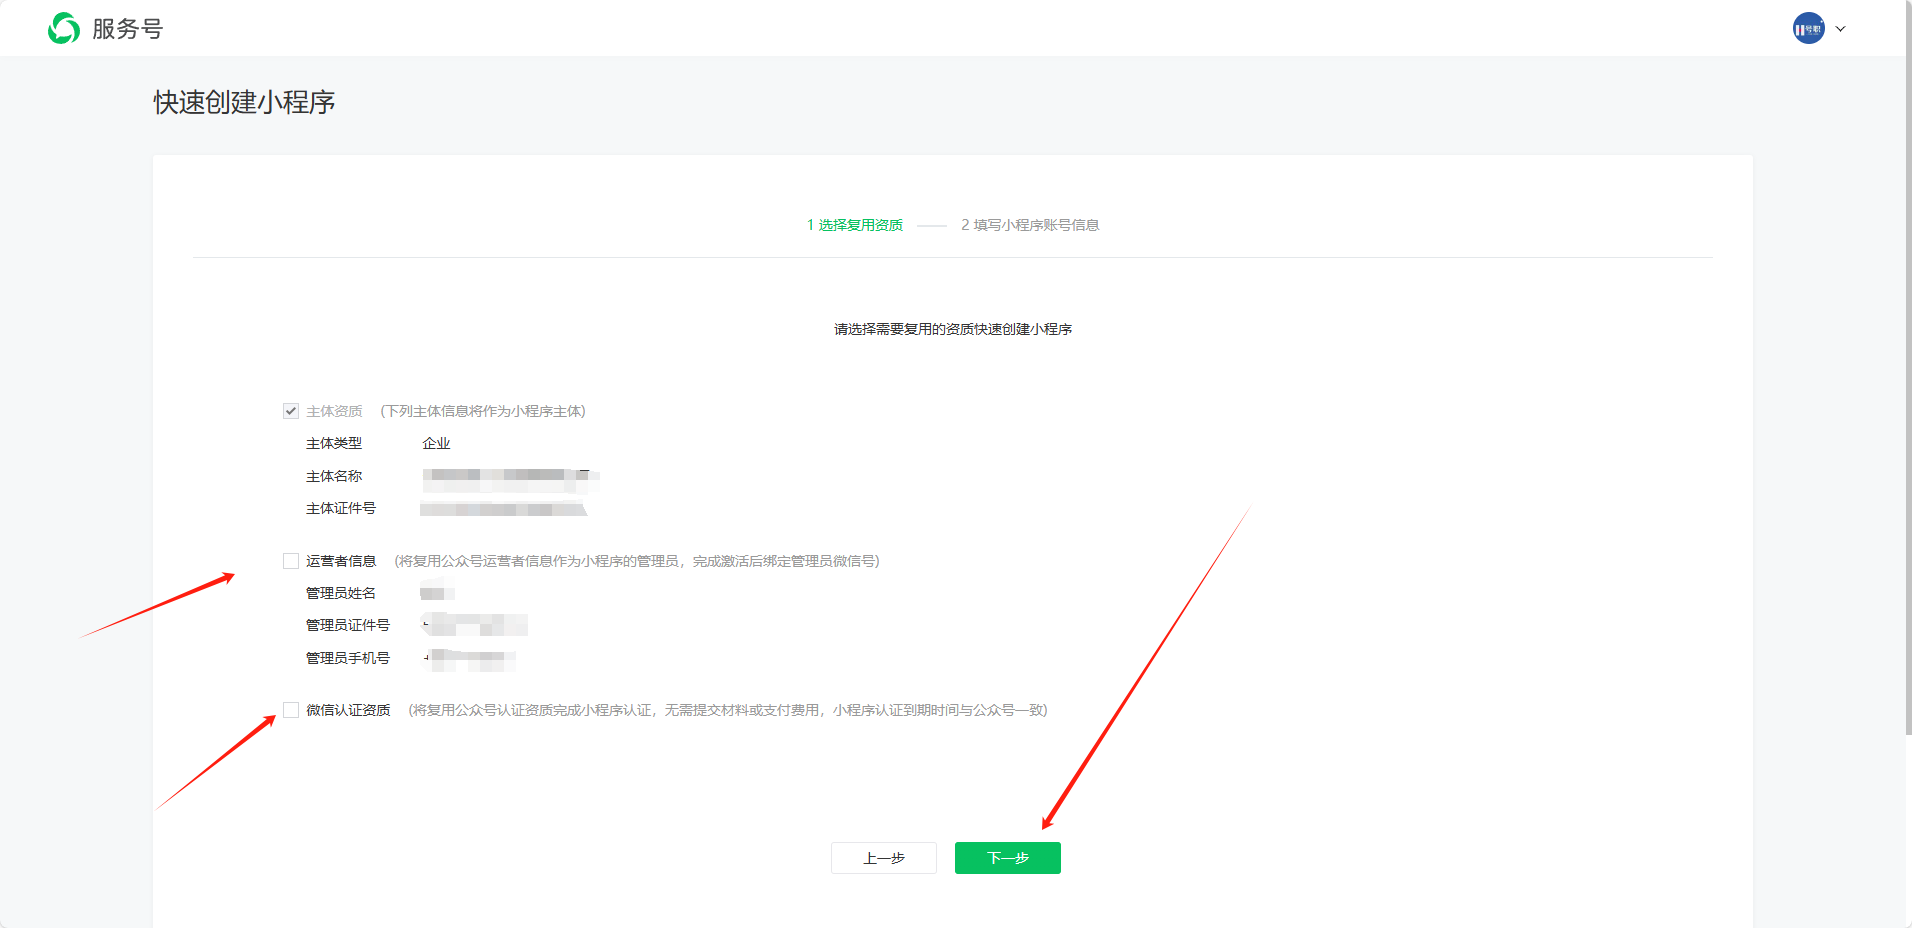Click the 服务号 header text

coord(127,29)
